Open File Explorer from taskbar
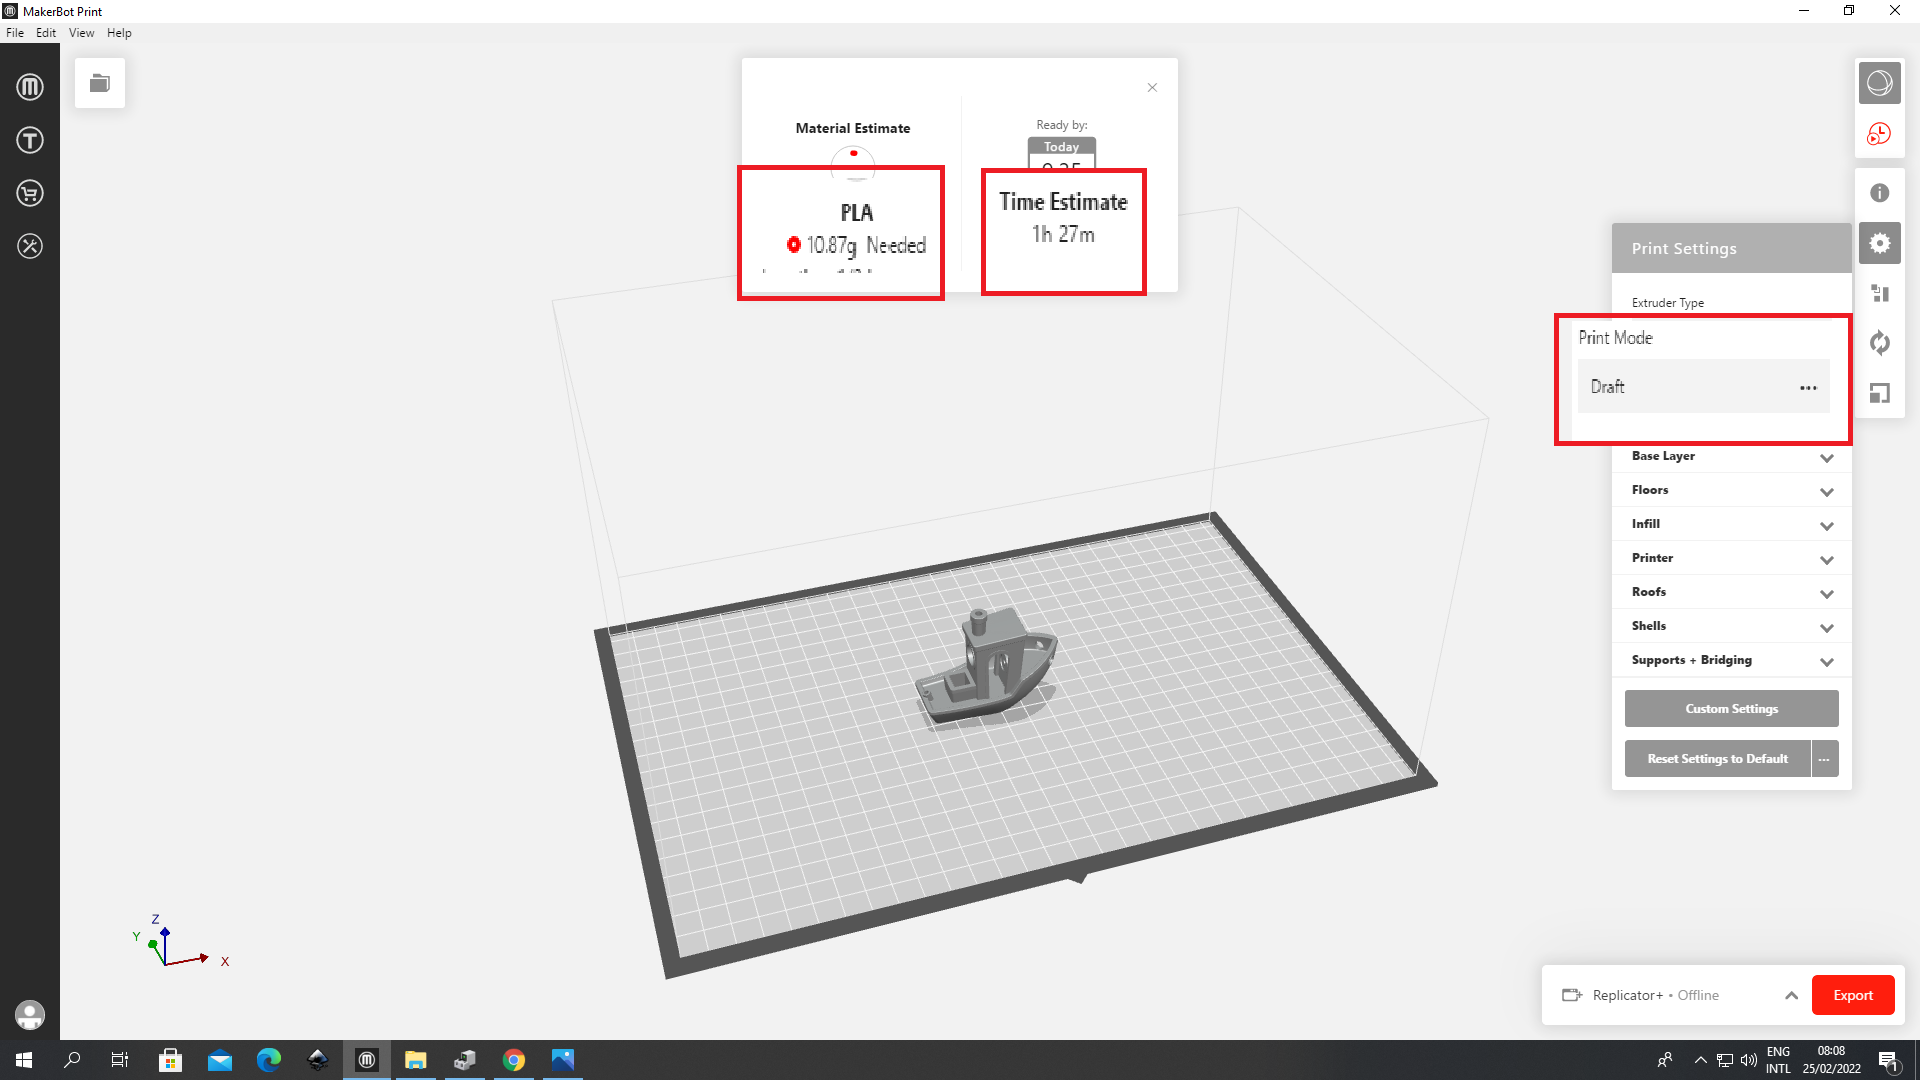The image size is (1920, 1080). [x=416, y=1060]
